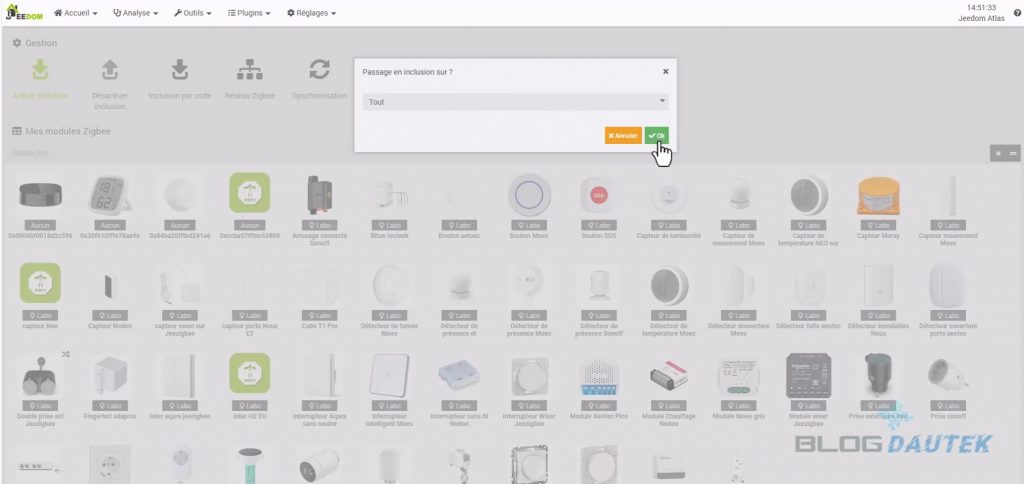This screenshot has width=1024, height=484.
Task: Select the Bouton SOS device thumbnail
Action: point(599,194)
